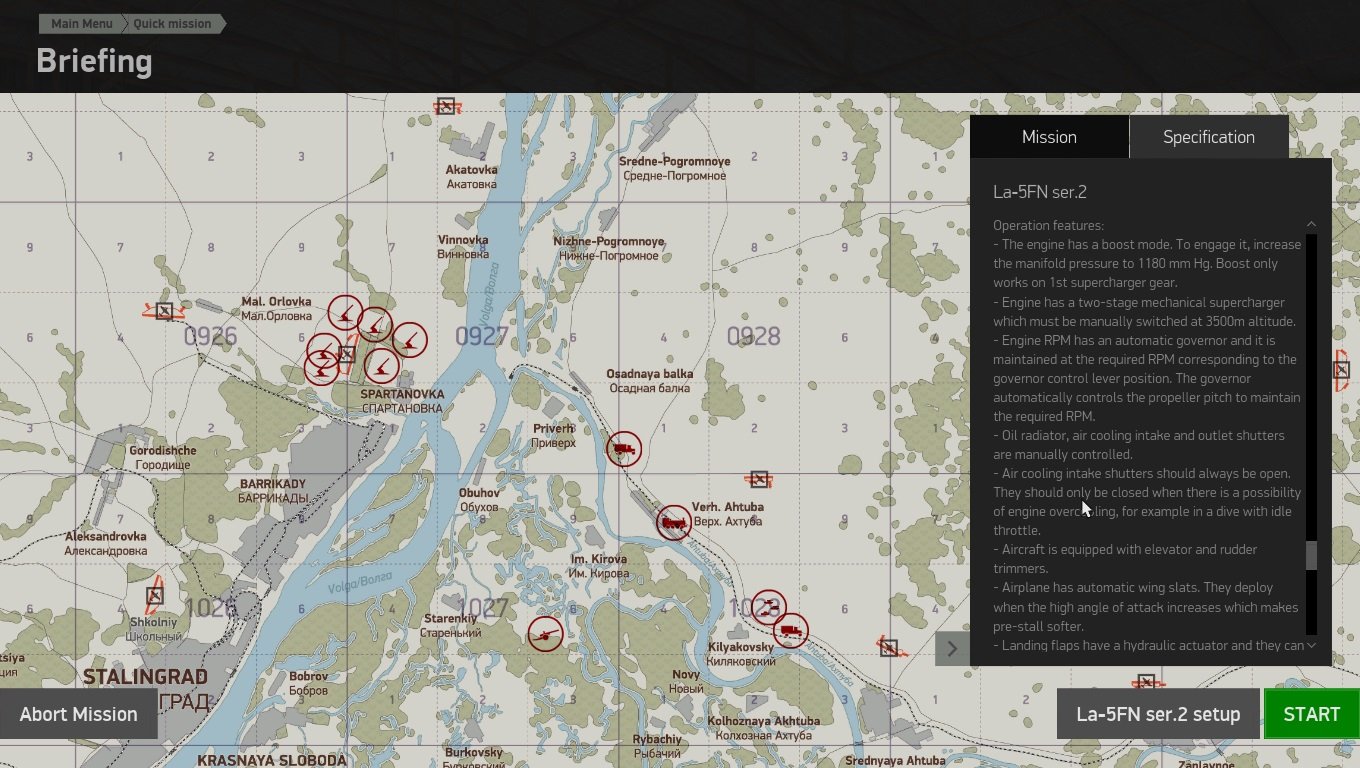Select the artillery cannon marker east of Starenkiy
The width and height of the screenshot is (1360, 768).
click(545, 633)
